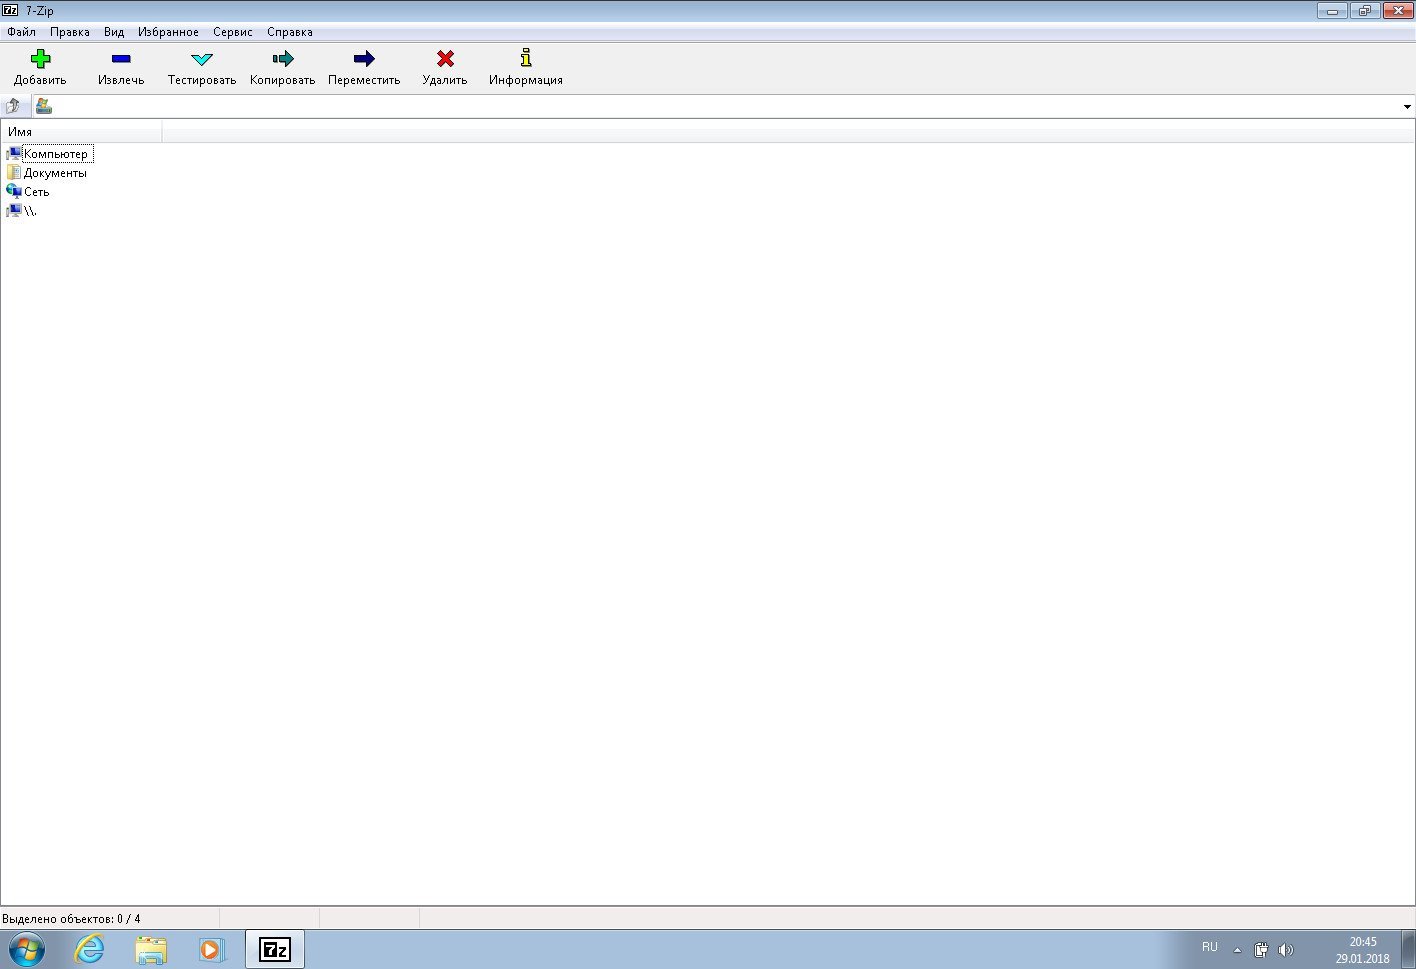The height and width of the screenshot is (969, 1416).
Task: Open the Сервис menu
Action: pyautogui.click(x=232, y=32)
